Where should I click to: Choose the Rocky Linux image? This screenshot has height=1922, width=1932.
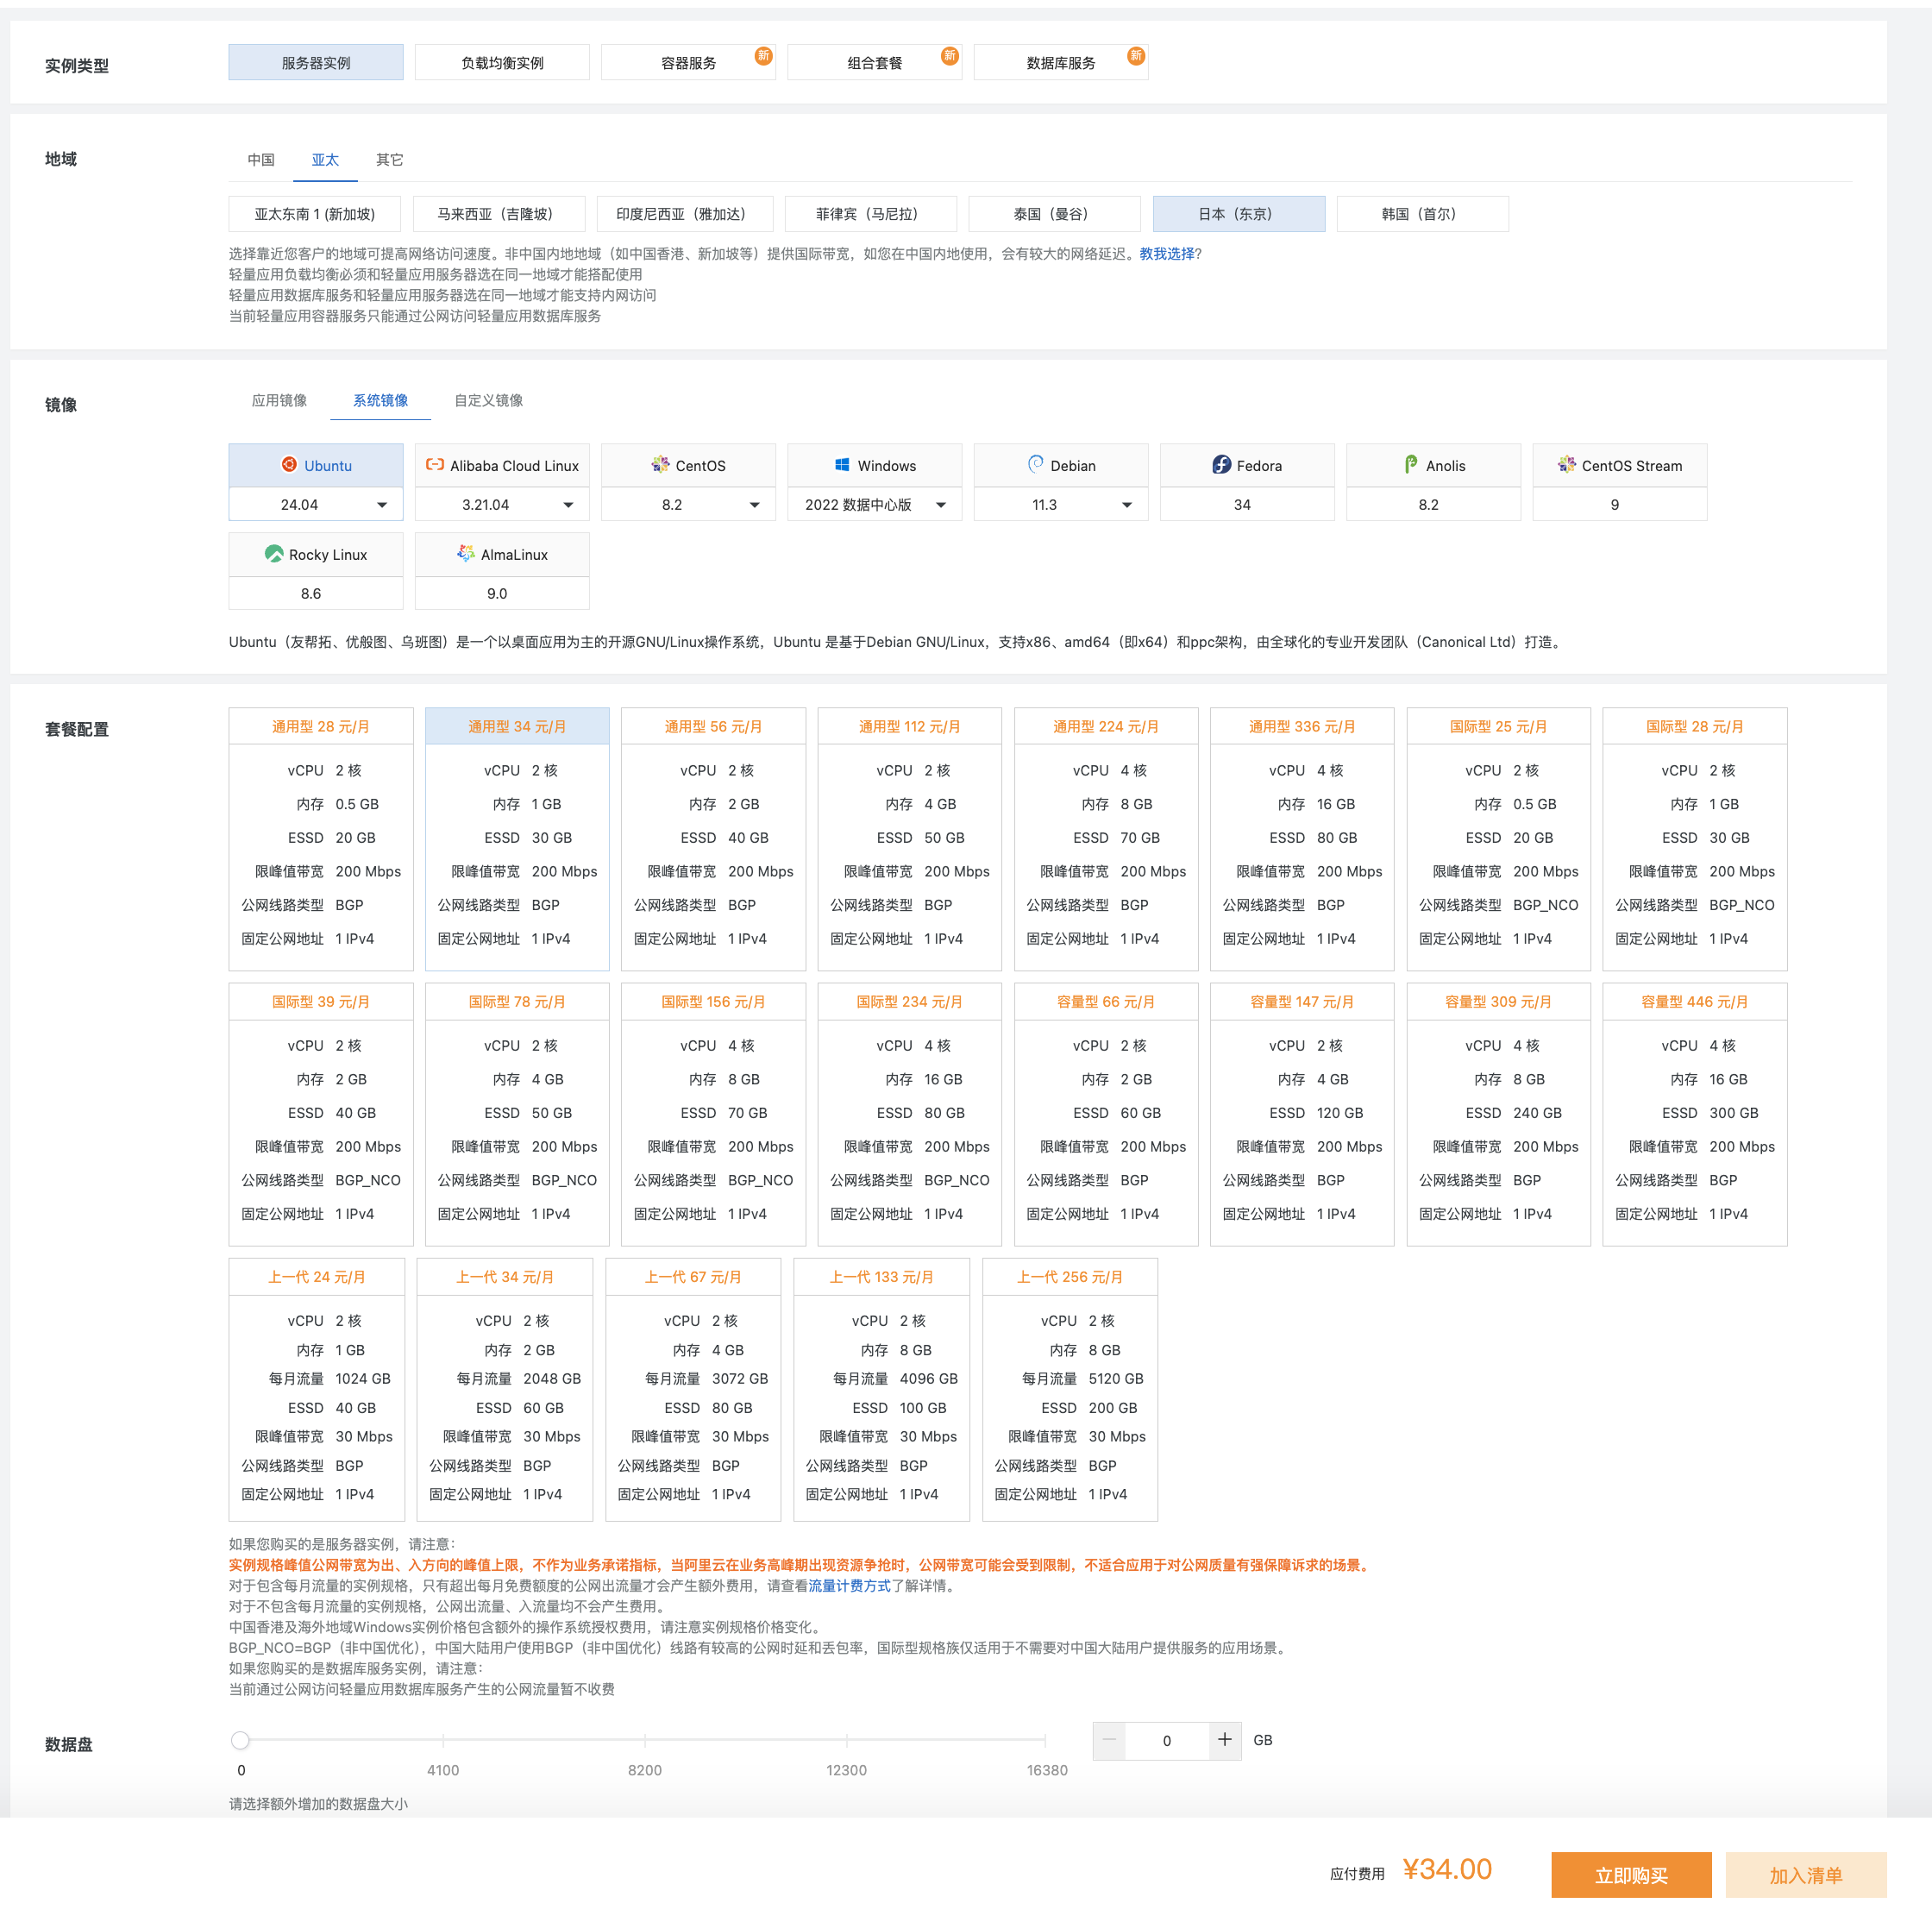315,554
